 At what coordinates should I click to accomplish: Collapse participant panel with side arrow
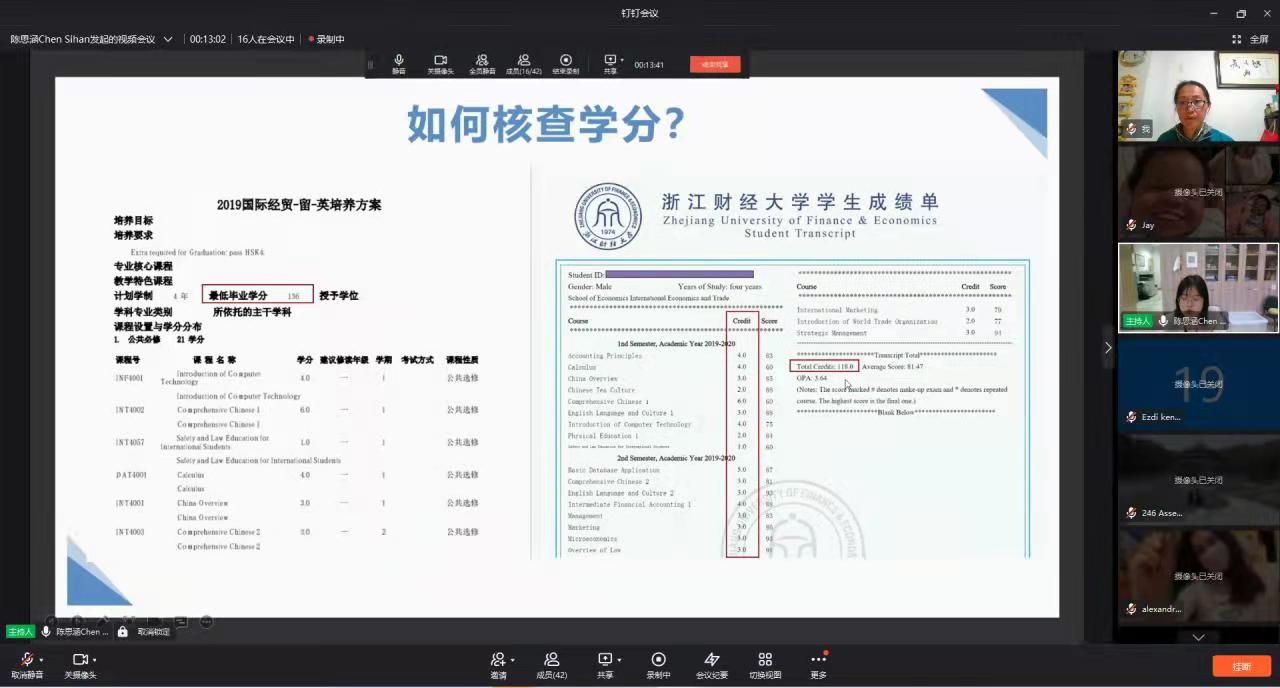pyautogui.click(x=1107, y=347)
